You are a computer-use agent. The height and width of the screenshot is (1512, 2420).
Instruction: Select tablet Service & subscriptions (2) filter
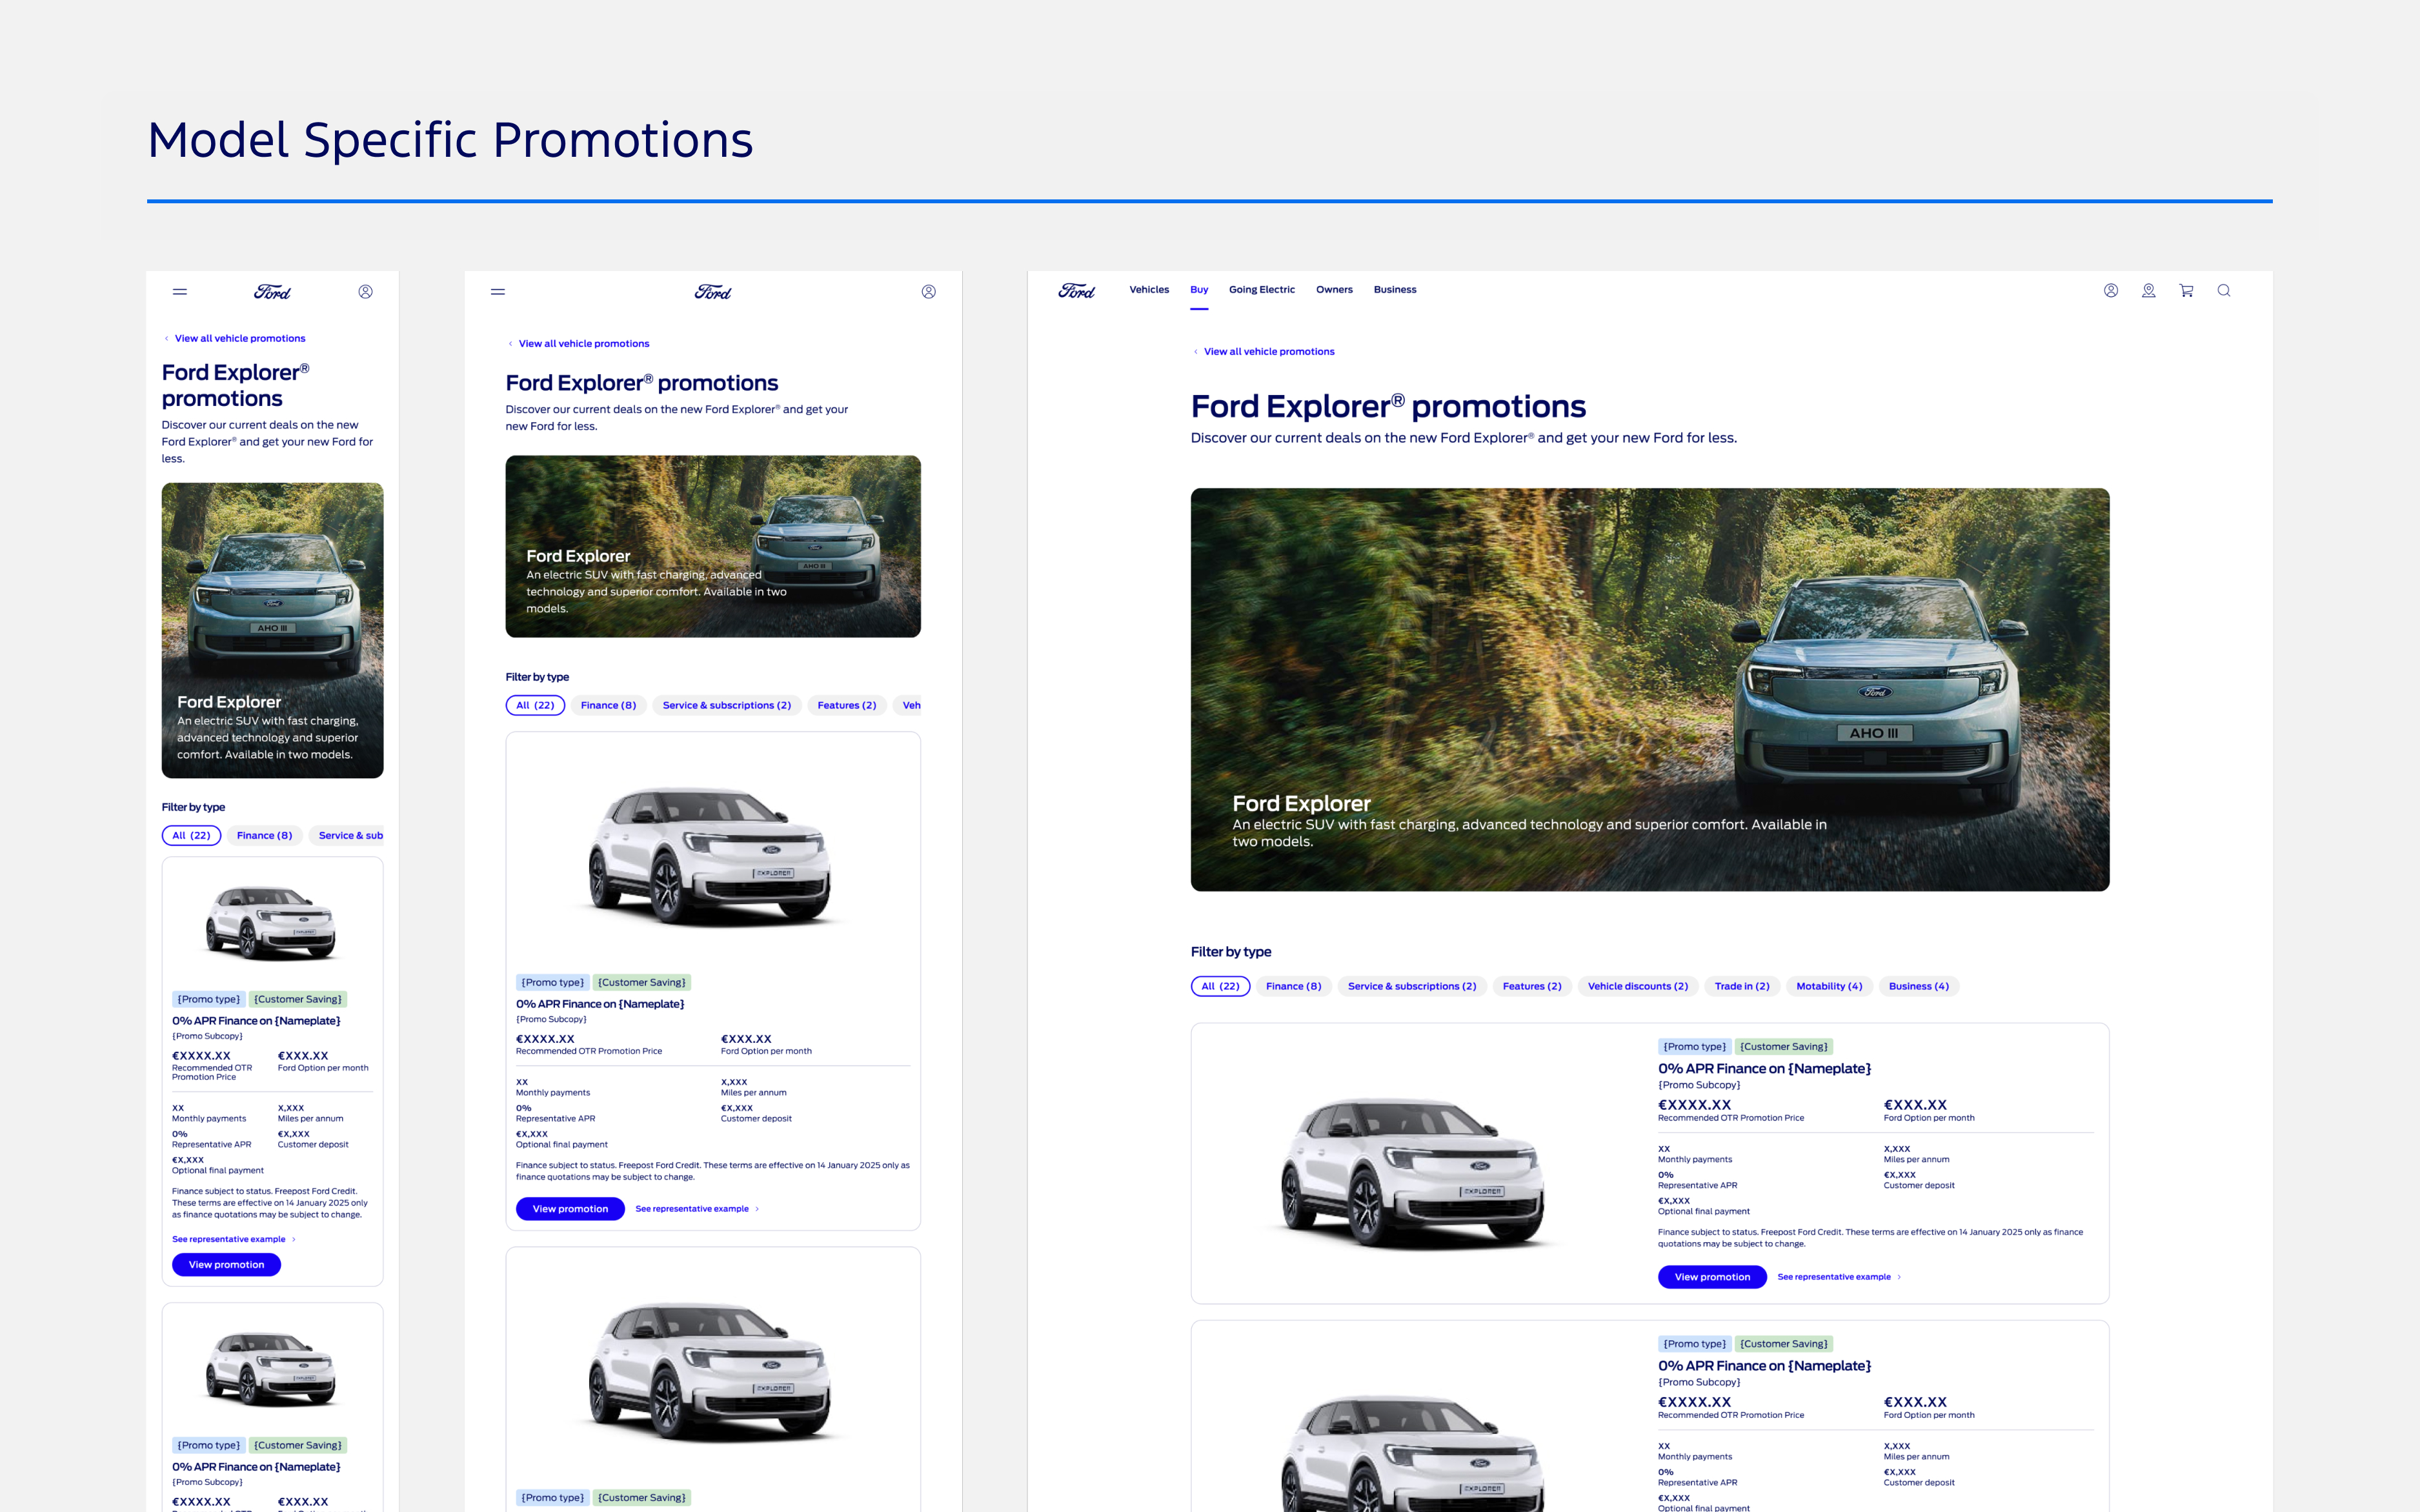pos(726,705)
